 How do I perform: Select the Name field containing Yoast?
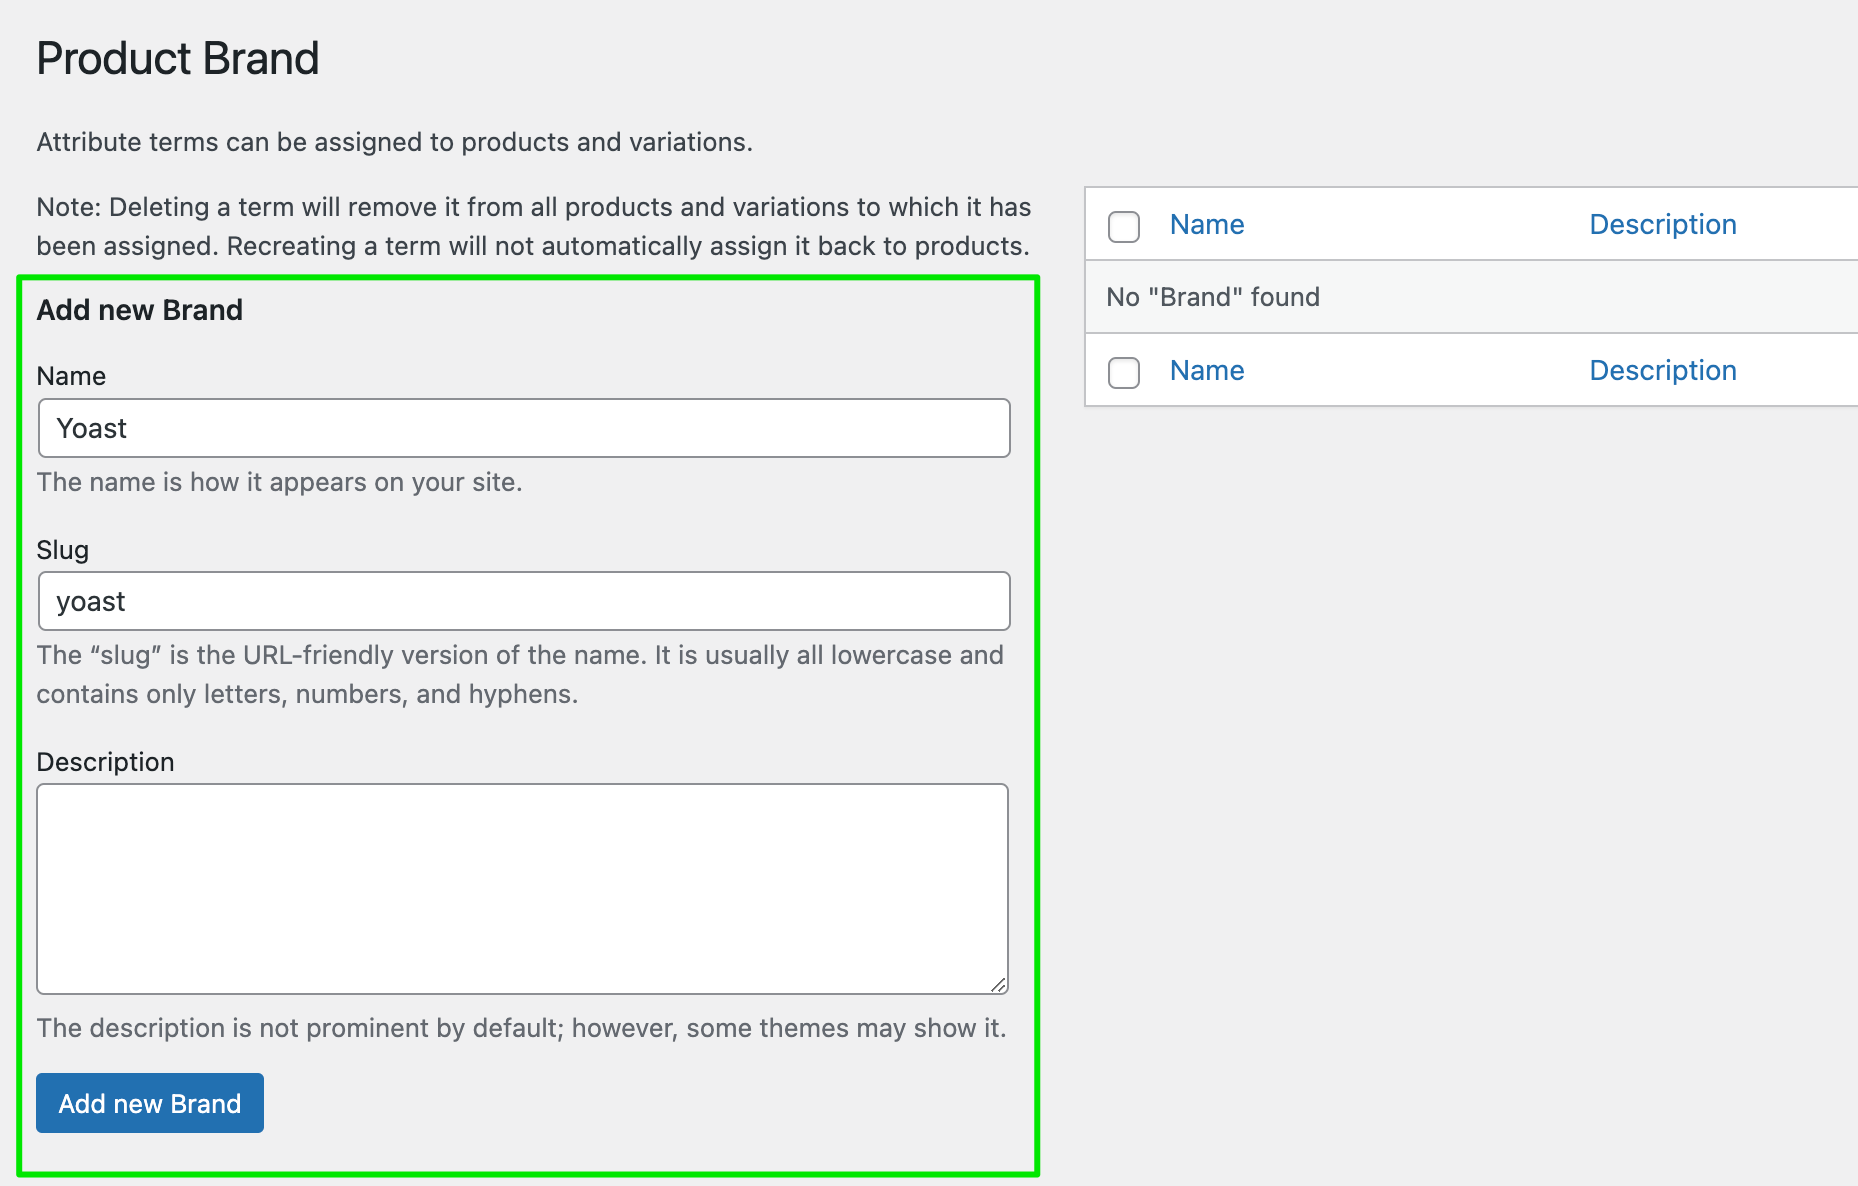click(x=523, y=428)
